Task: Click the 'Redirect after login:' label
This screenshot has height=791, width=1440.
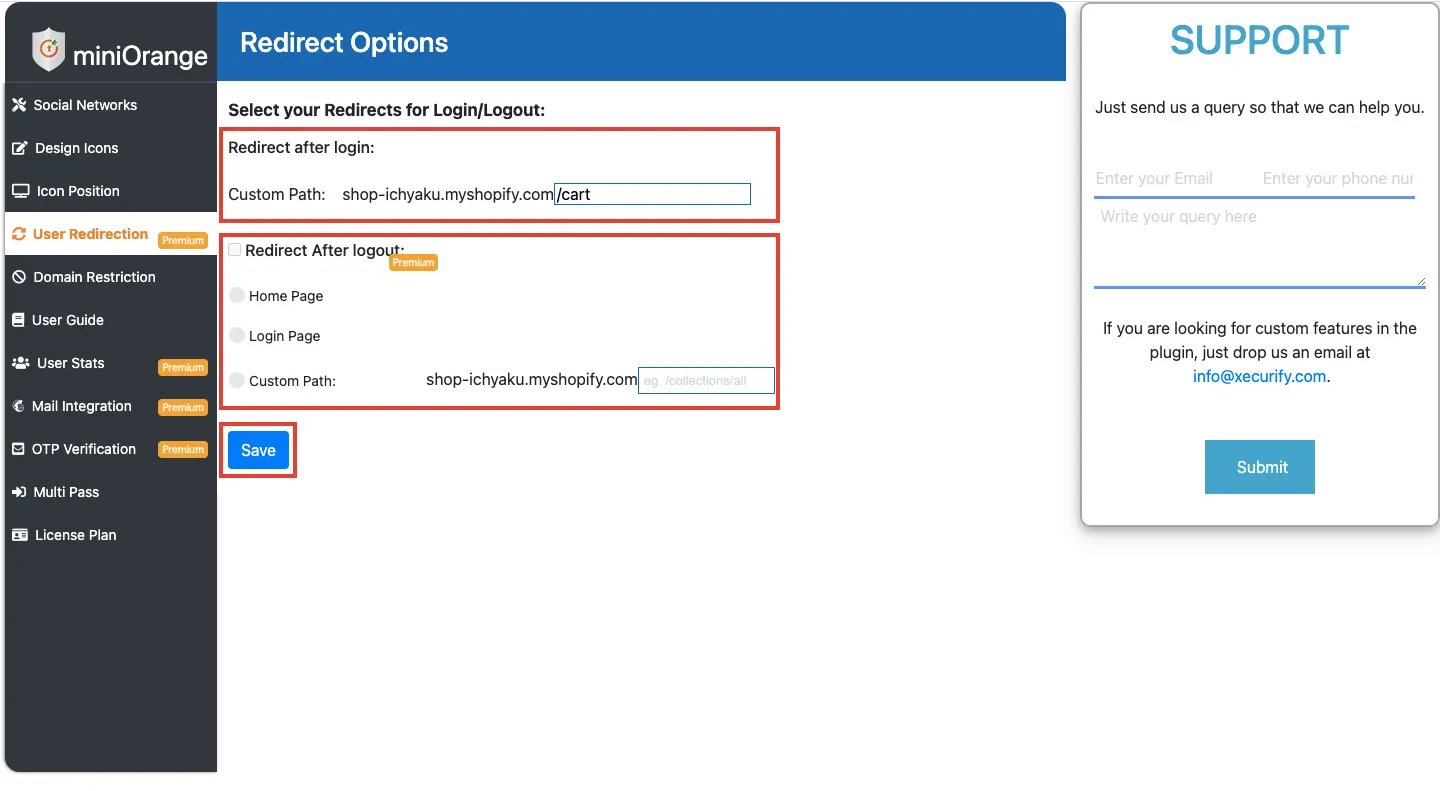Action: click(x=301, y=148)
